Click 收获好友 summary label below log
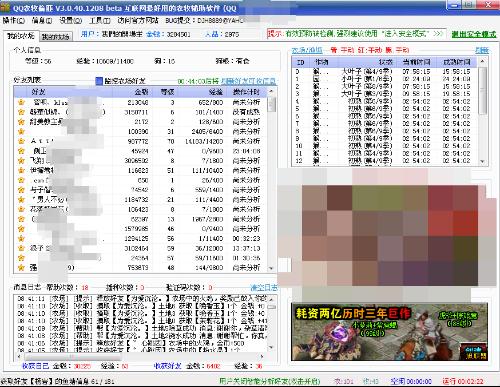This screenshot has width=500, height=387. (167, 366)
